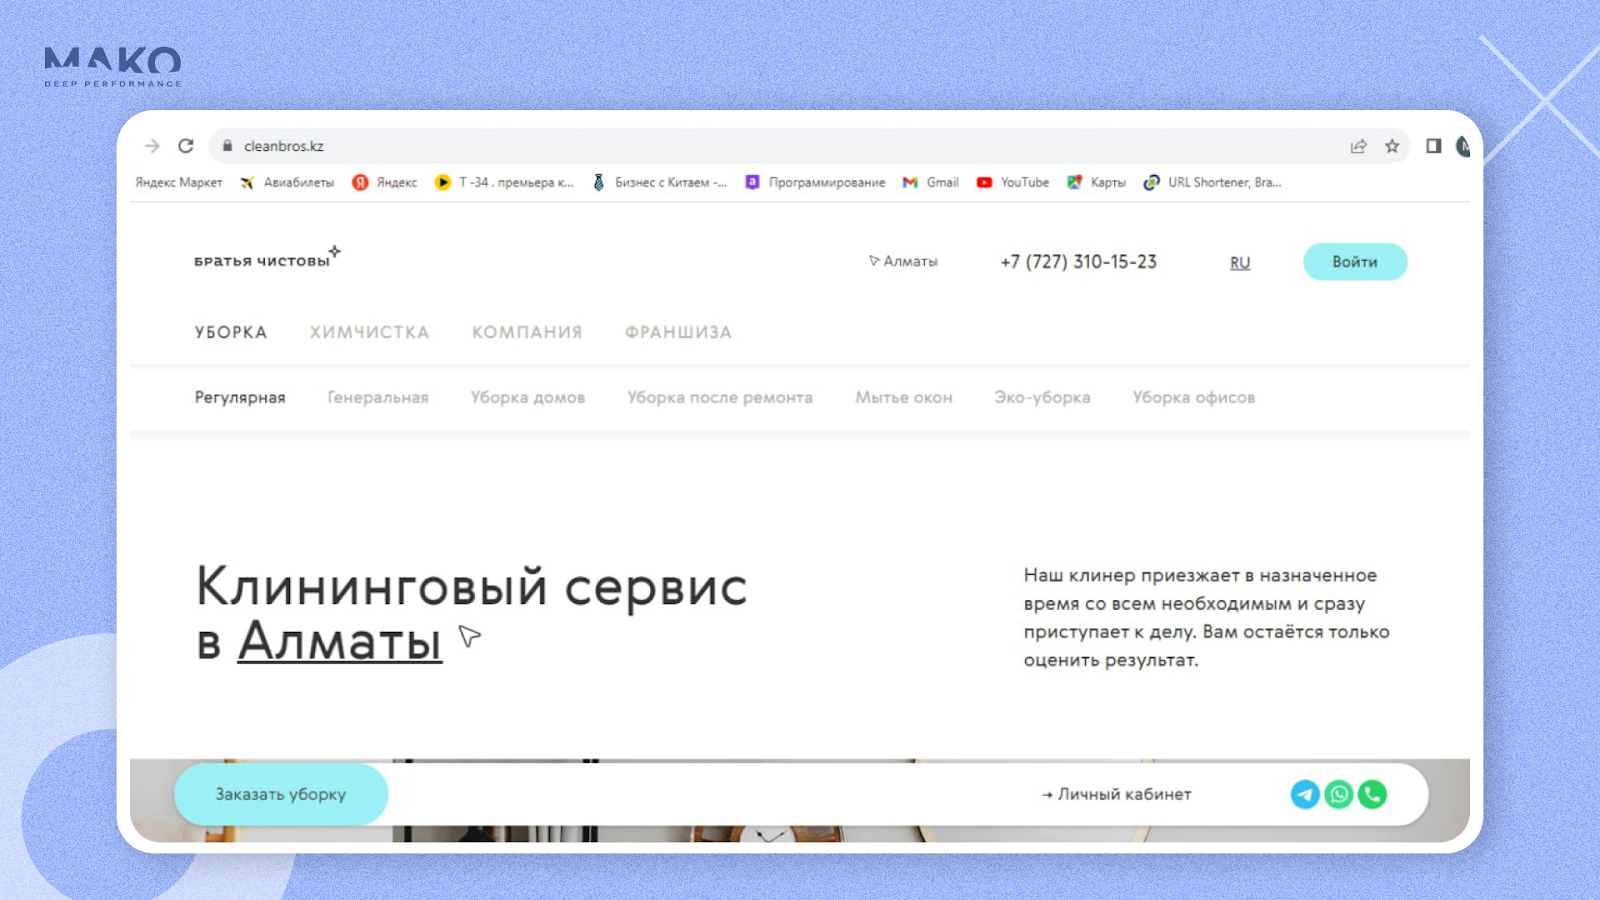This screenshot has height=900, width=1600.
Task: Switch to the Генеральная cleaning tab
Action: click(x=378, y=397)
